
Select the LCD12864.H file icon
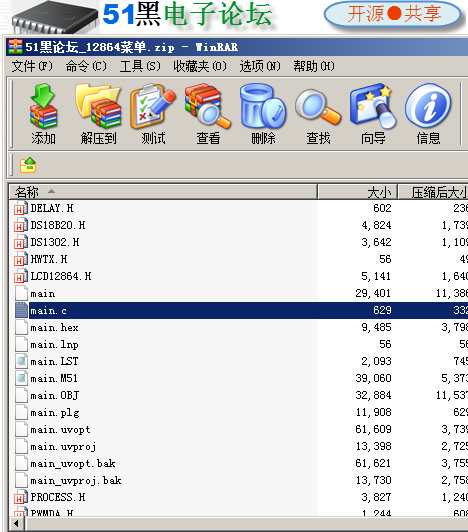(x=21, y=276)
